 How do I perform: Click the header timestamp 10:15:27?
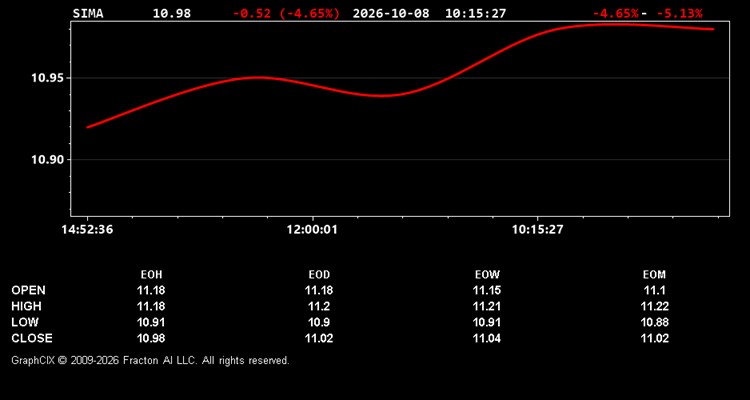click(x=475, y=13)
